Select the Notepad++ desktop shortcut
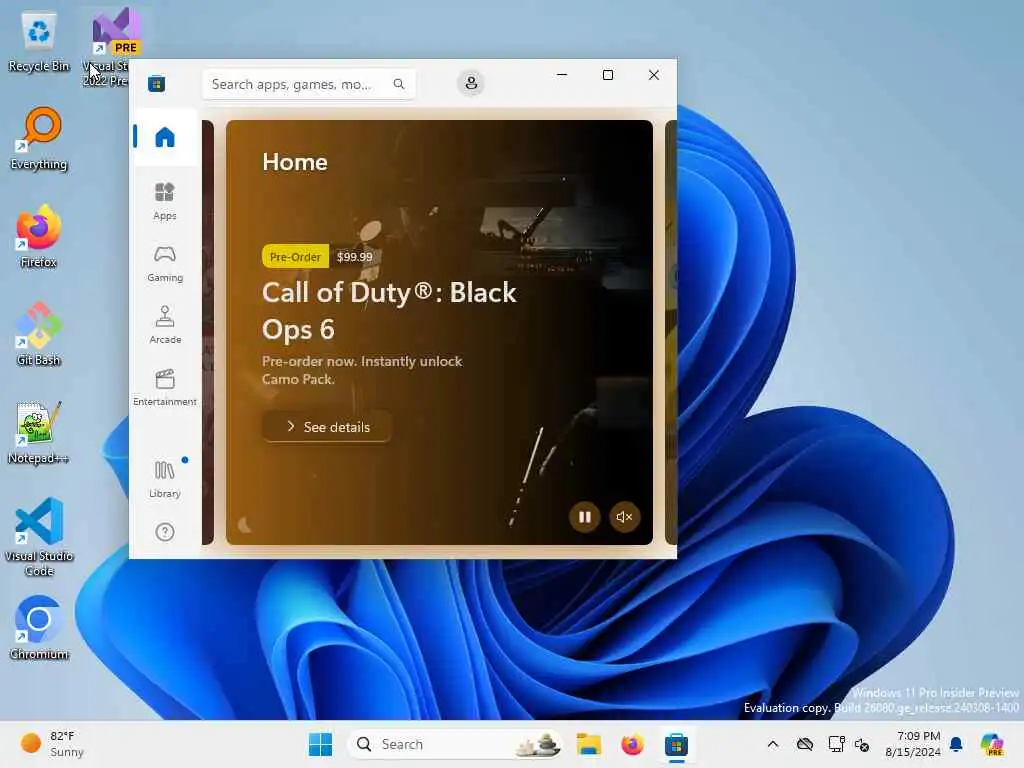This screenshot has height=768, width=1024. pyautogui.click(x=39, y=432)
